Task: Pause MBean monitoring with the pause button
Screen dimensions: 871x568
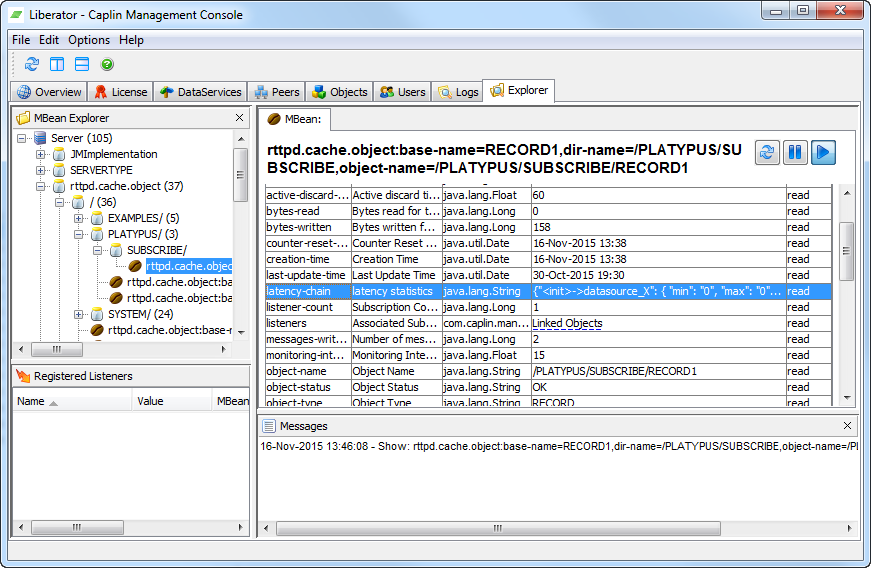Action: tap(795, 152)
